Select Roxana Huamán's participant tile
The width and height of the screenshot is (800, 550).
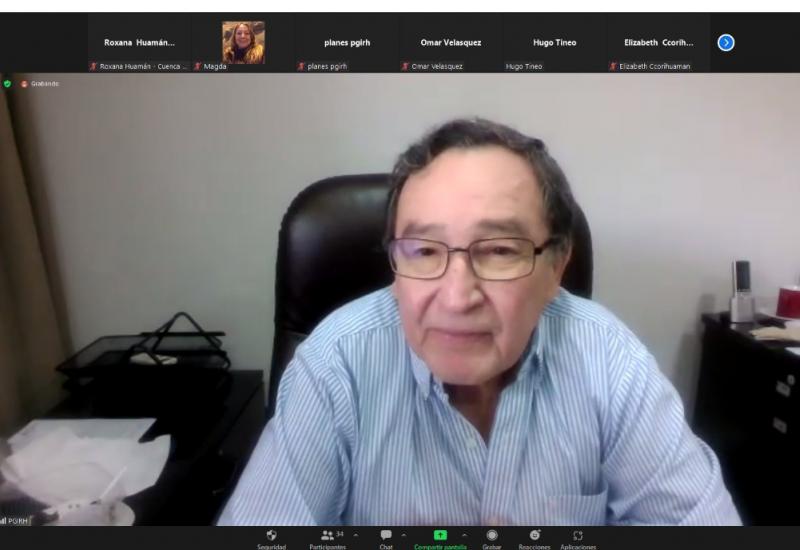click(139, 43)
